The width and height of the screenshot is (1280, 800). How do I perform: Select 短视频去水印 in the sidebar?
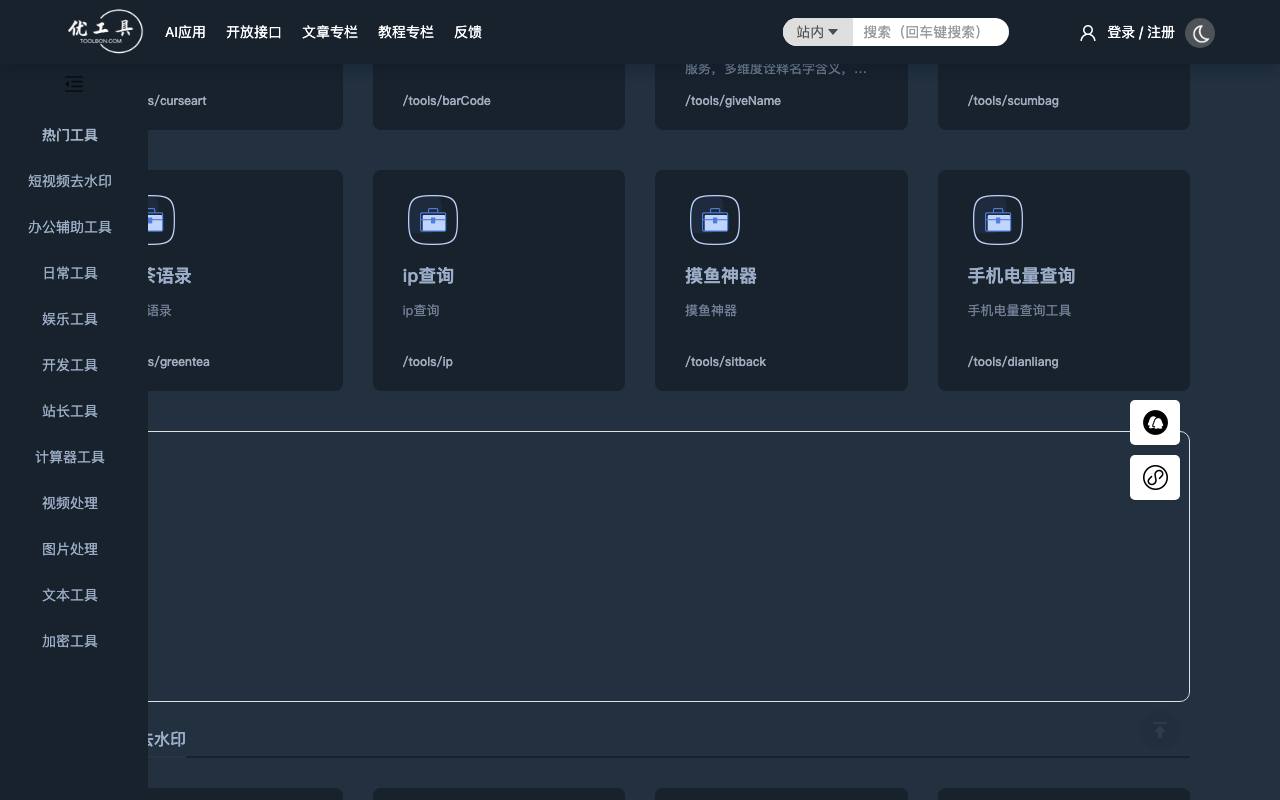(x=70, y=181)
